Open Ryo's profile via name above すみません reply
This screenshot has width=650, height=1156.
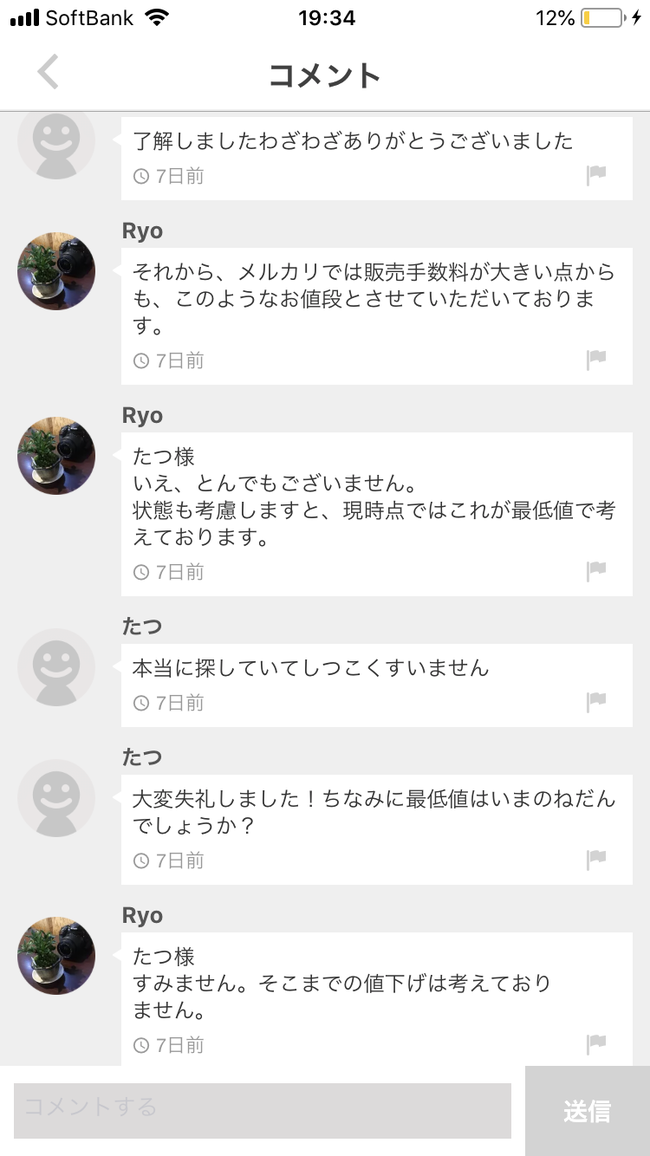[x=142, y=916]
